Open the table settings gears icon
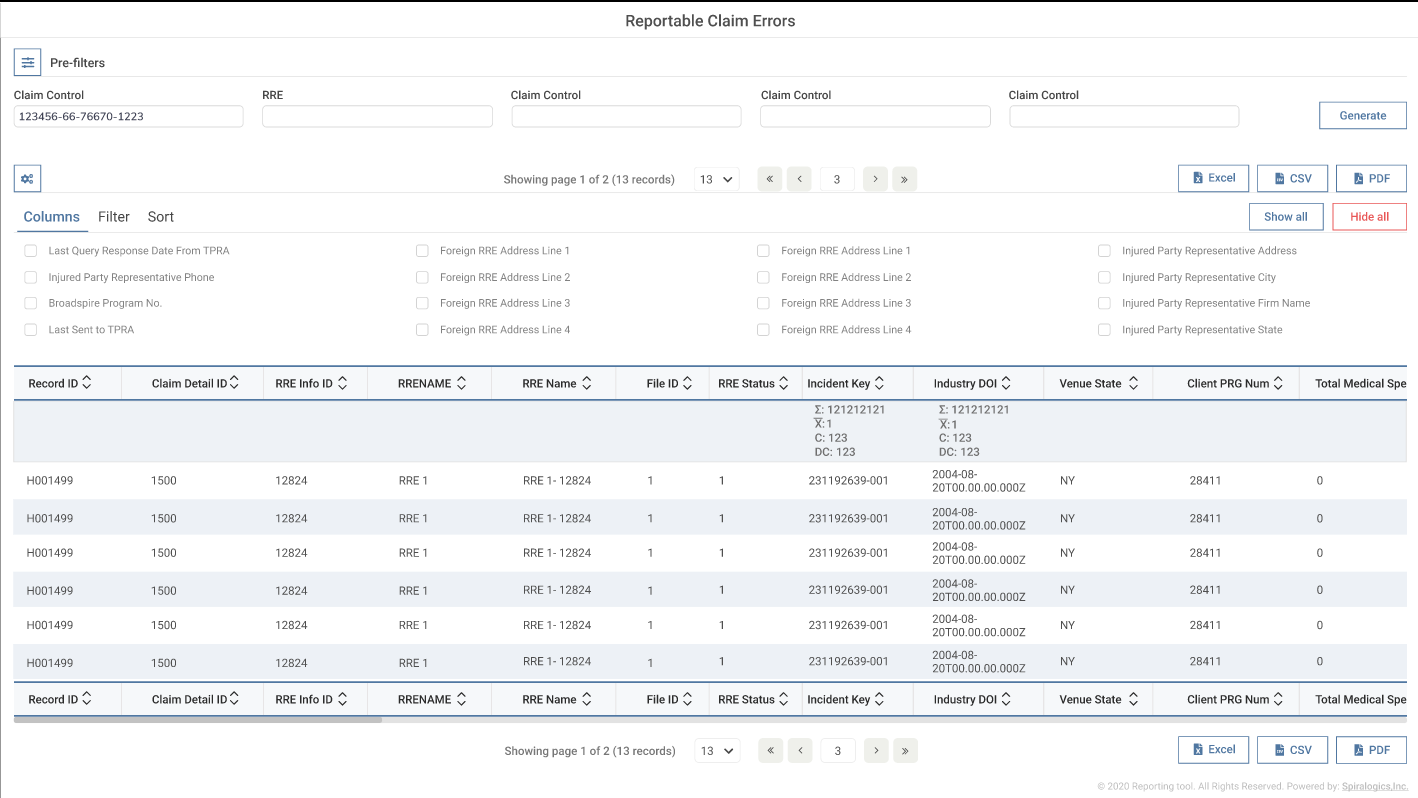The image size is (1418, 798). coord(27,179)
